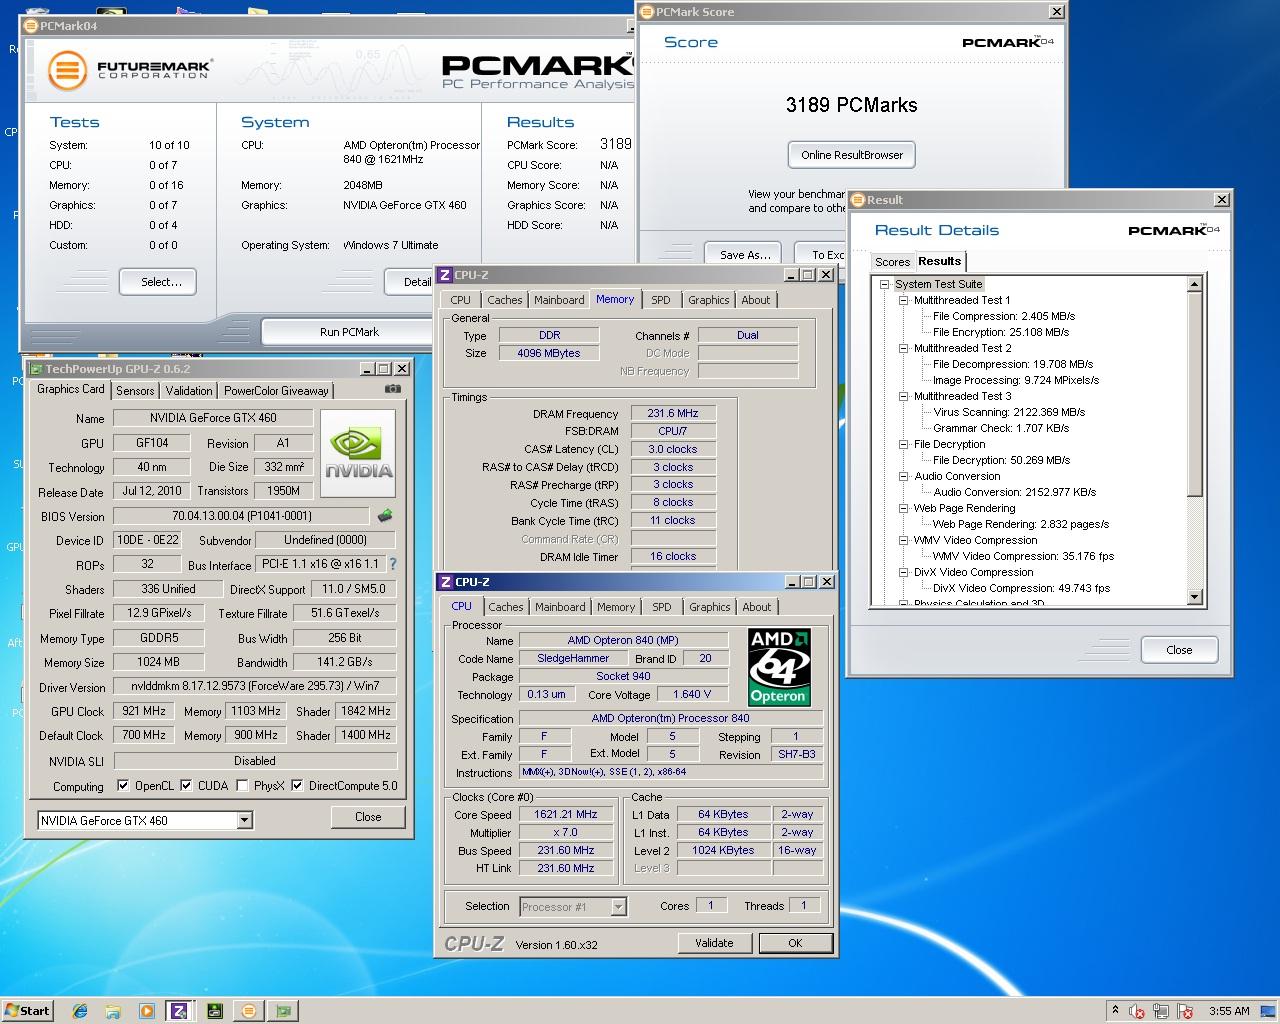This screenshot has height=1024, width=1280.
Task: Open the Windows Explorer folder taskbar icon
Action: (113, 1010)
